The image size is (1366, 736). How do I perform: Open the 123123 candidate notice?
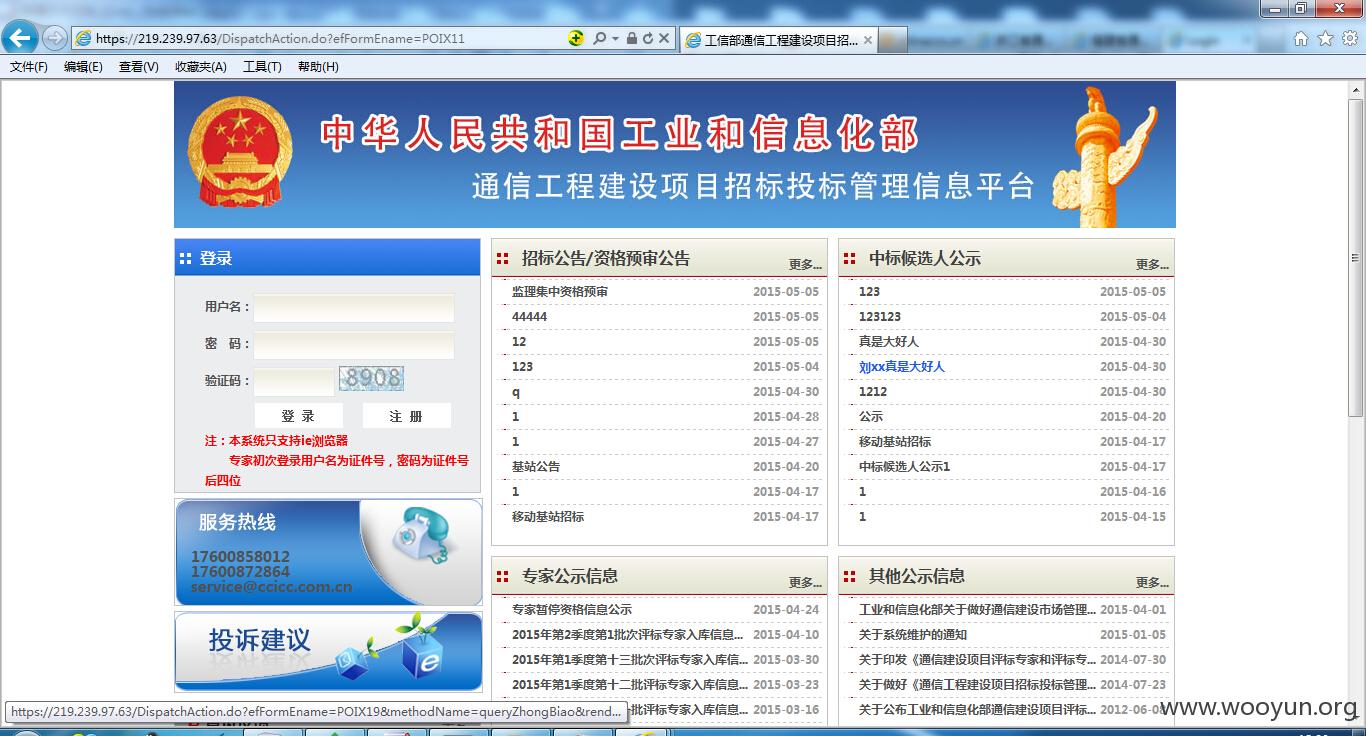(x=880, y=317)
